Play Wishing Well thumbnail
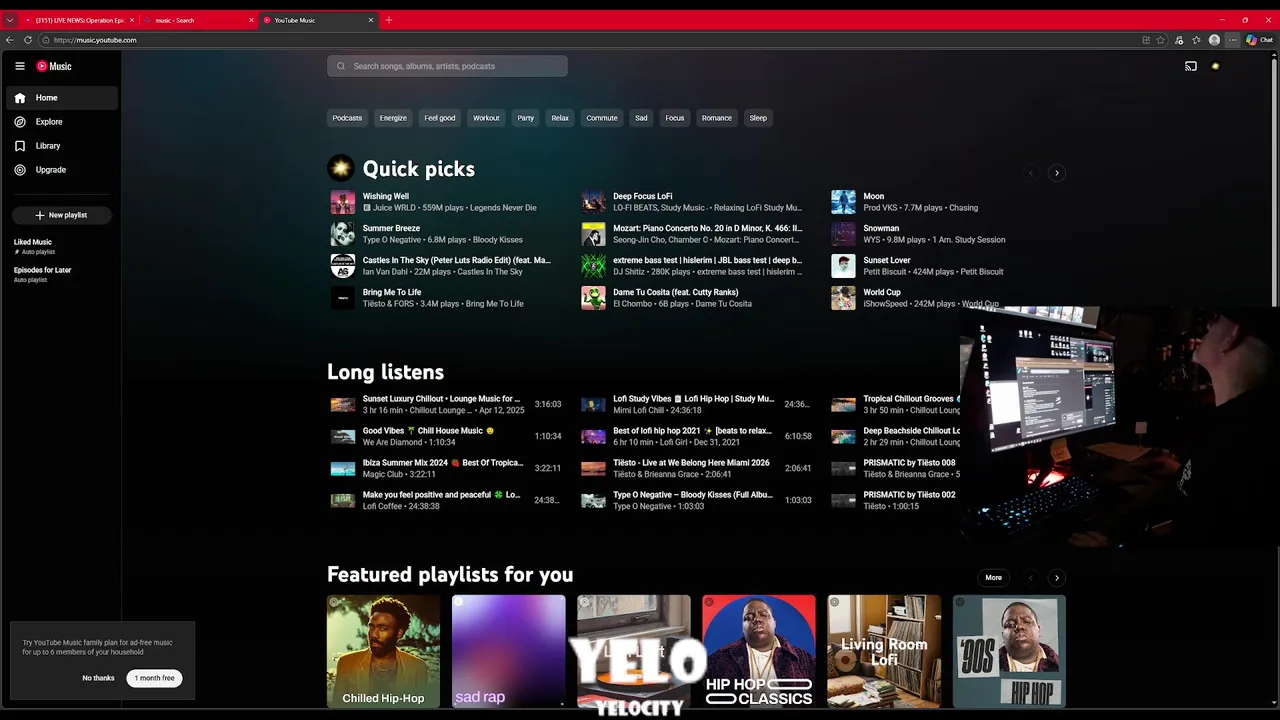 tap(343, 202)
